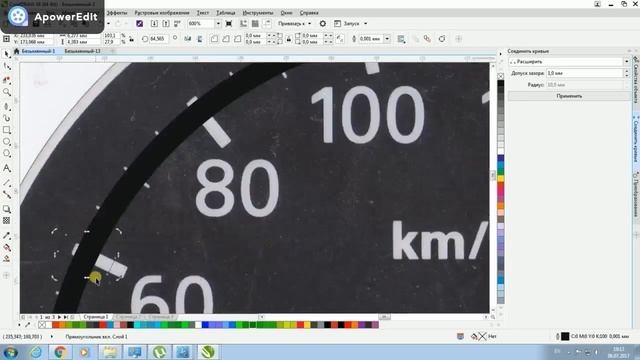Toggle the lock ratio padlock
This screenshot has height=360, width=640.
coord(131,39)
